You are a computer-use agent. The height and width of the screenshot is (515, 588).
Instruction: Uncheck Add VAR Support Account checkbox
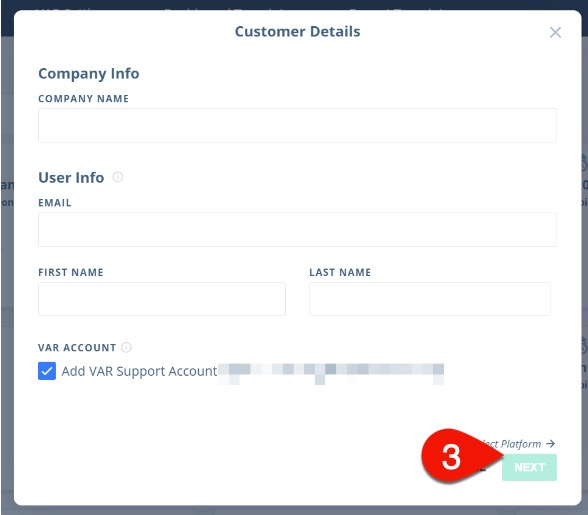point(47,371)
